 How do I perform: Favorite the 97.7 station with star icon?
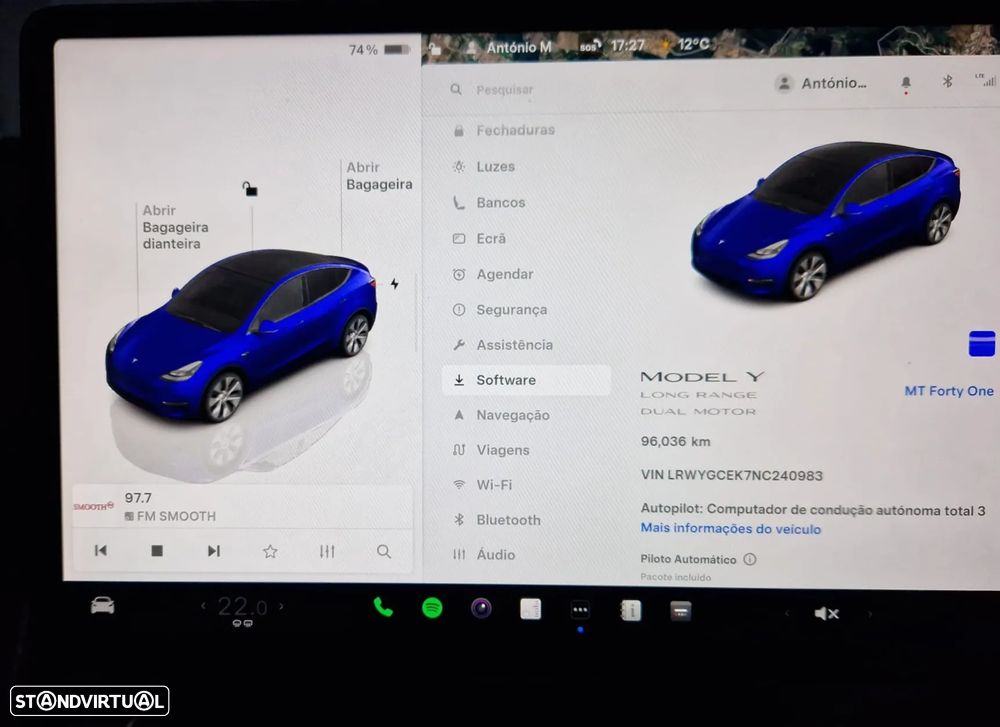click(270, 552)
